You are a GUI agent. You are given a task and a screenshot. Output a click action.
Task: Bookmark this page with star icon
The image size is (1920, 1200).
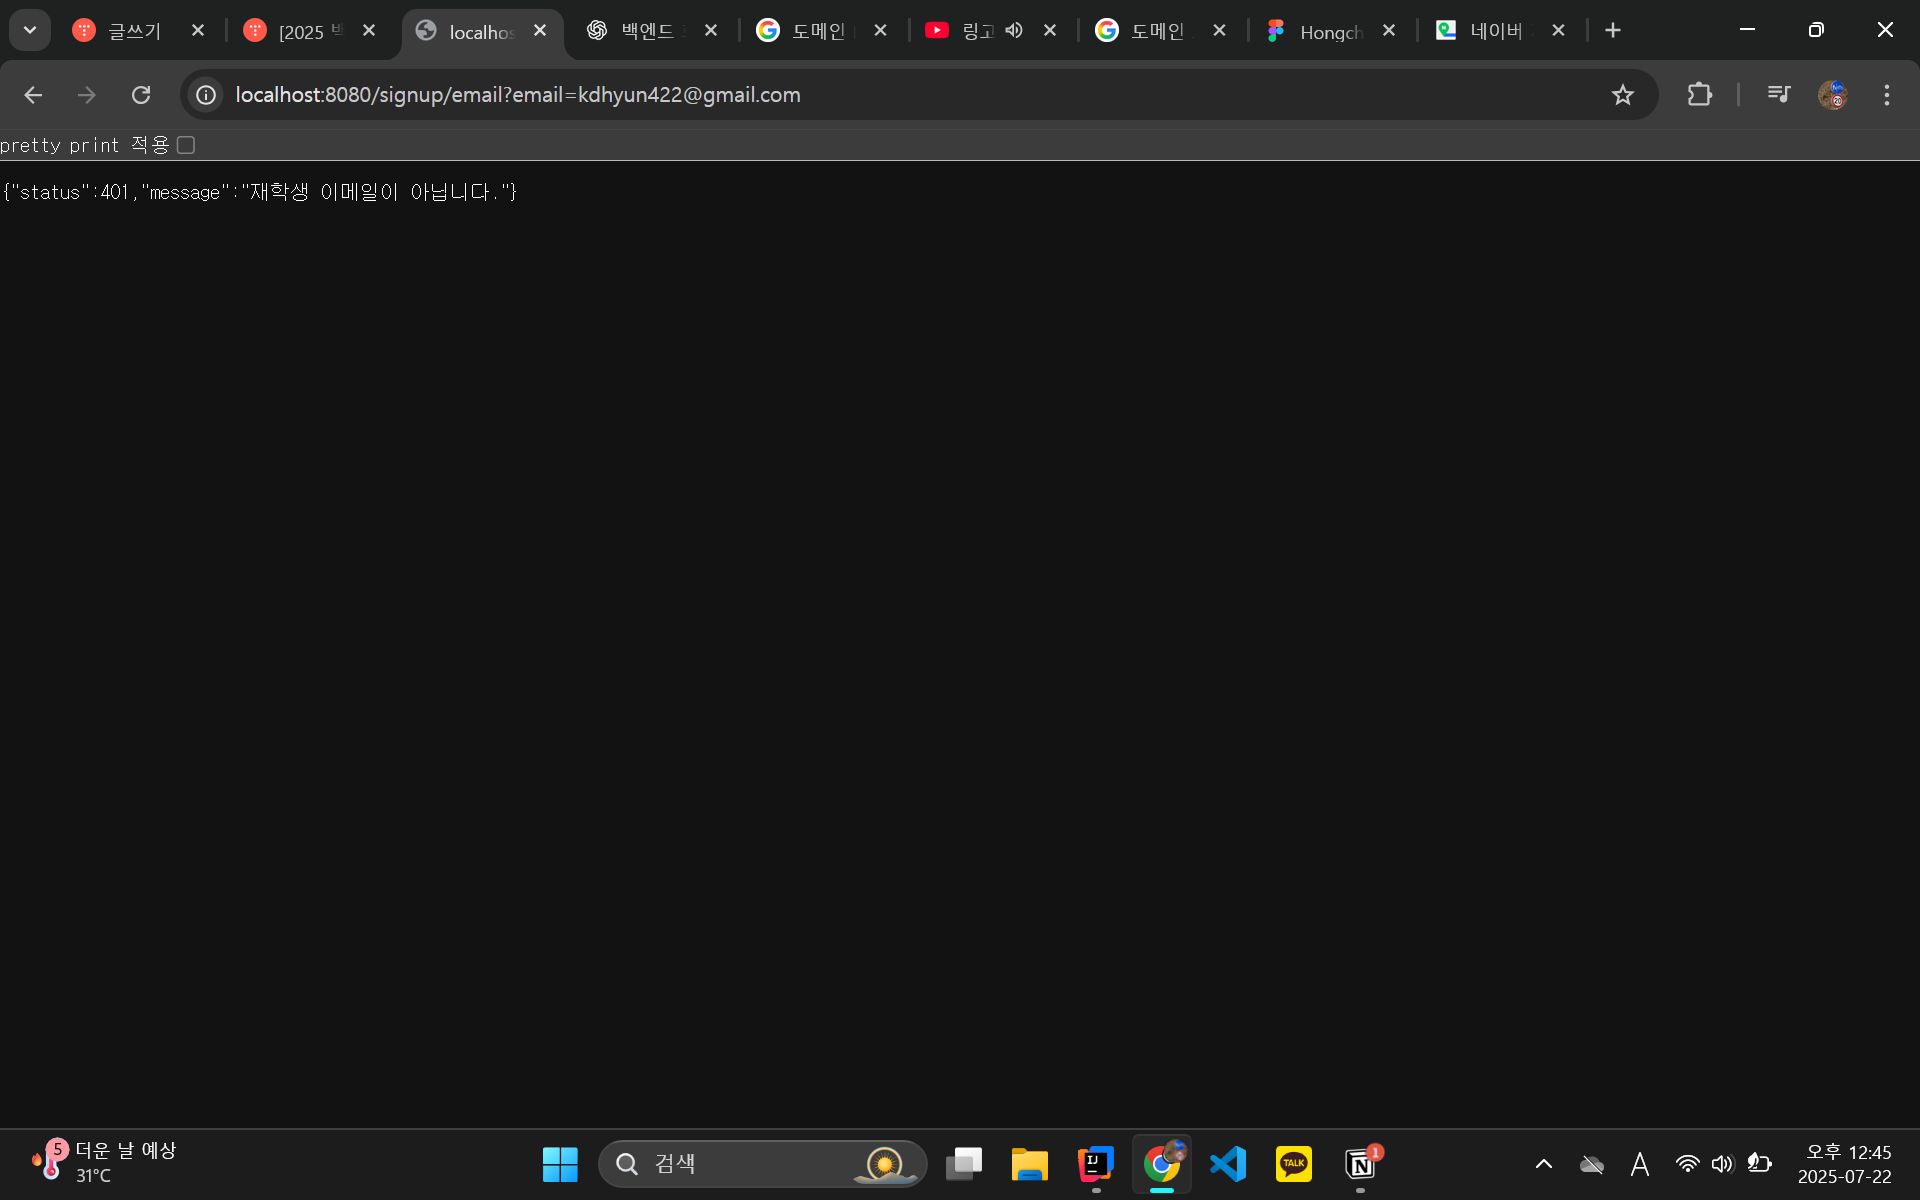coord(1622,95)
